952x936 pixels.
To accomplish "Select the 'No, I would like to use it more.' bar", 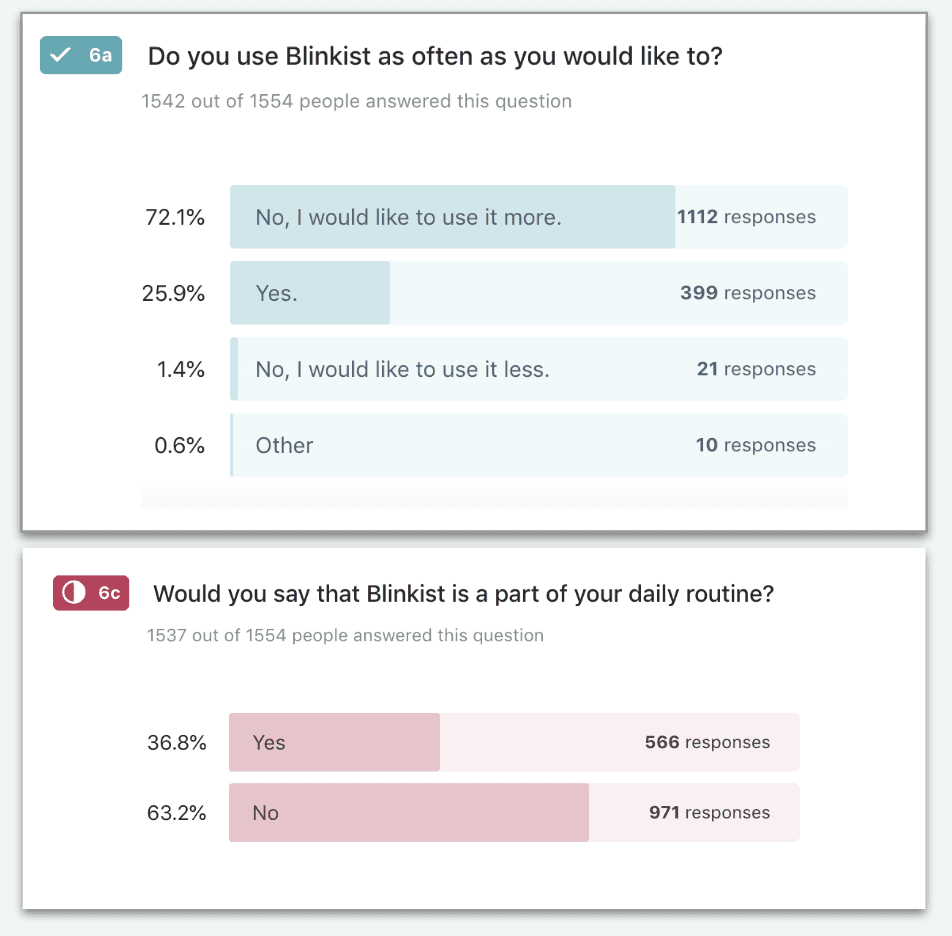I will (539, 217).
